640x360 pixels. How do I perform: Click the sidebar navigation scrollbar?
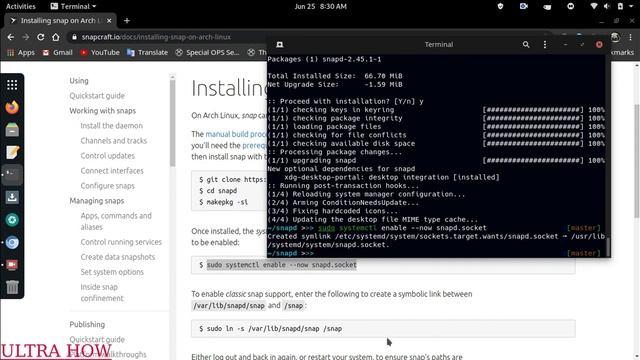coord(172,122)
